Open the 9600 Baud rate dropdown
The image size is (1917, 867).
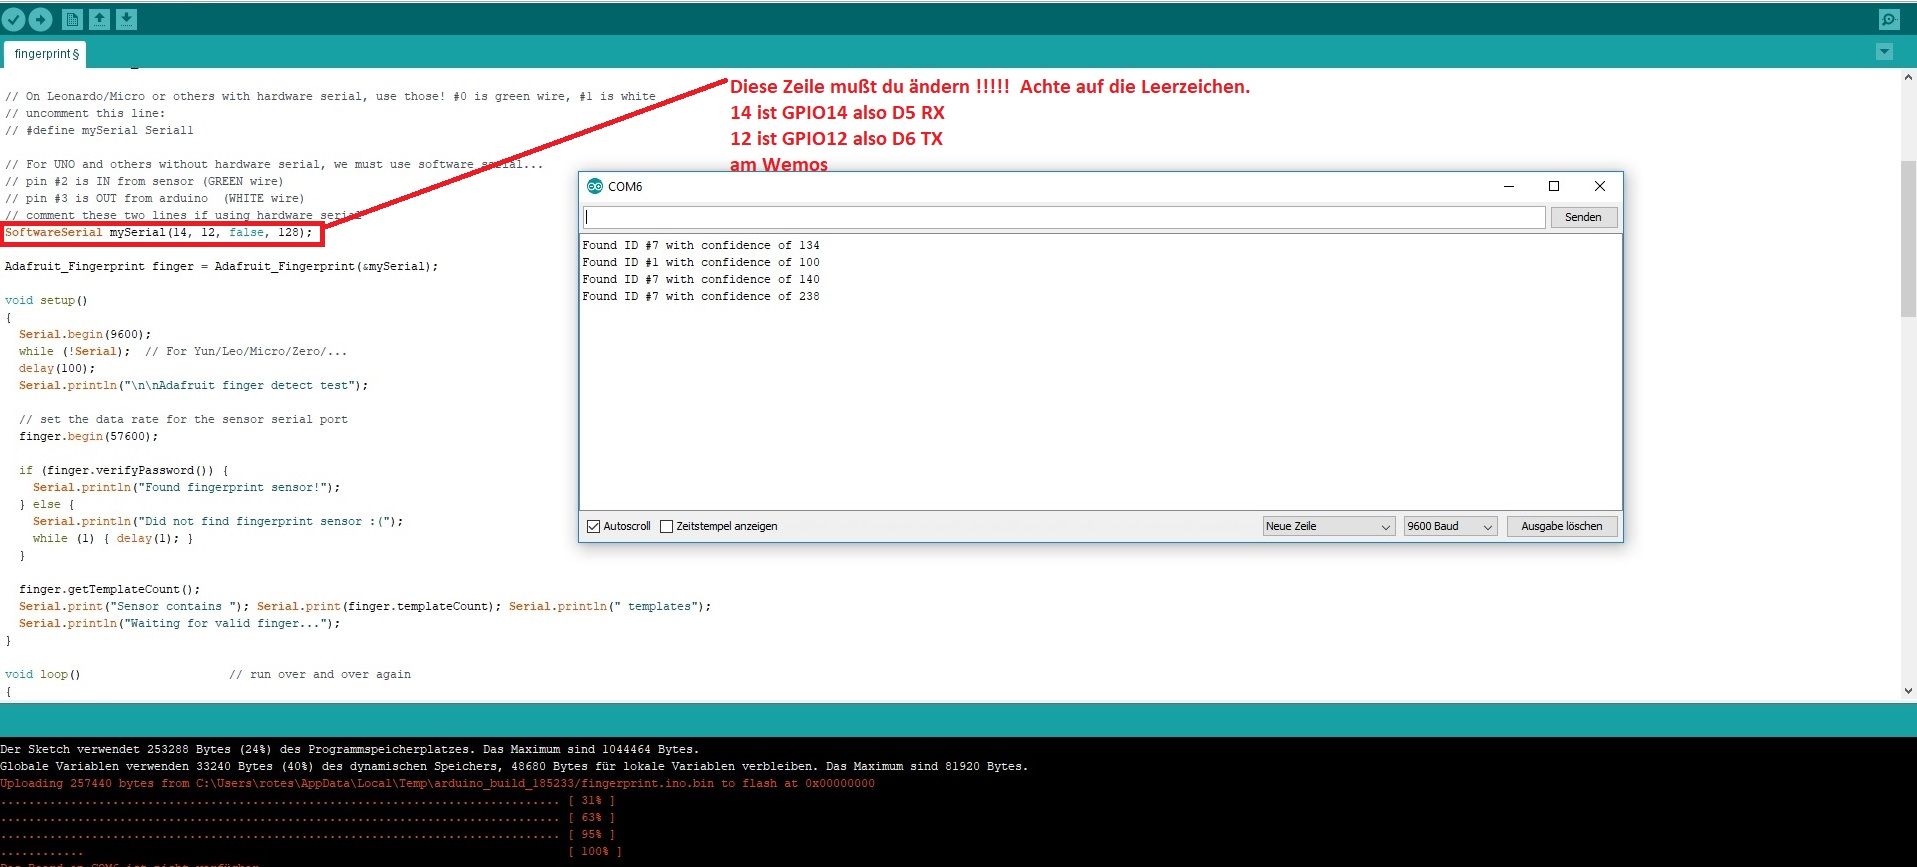click(1450, 526)
